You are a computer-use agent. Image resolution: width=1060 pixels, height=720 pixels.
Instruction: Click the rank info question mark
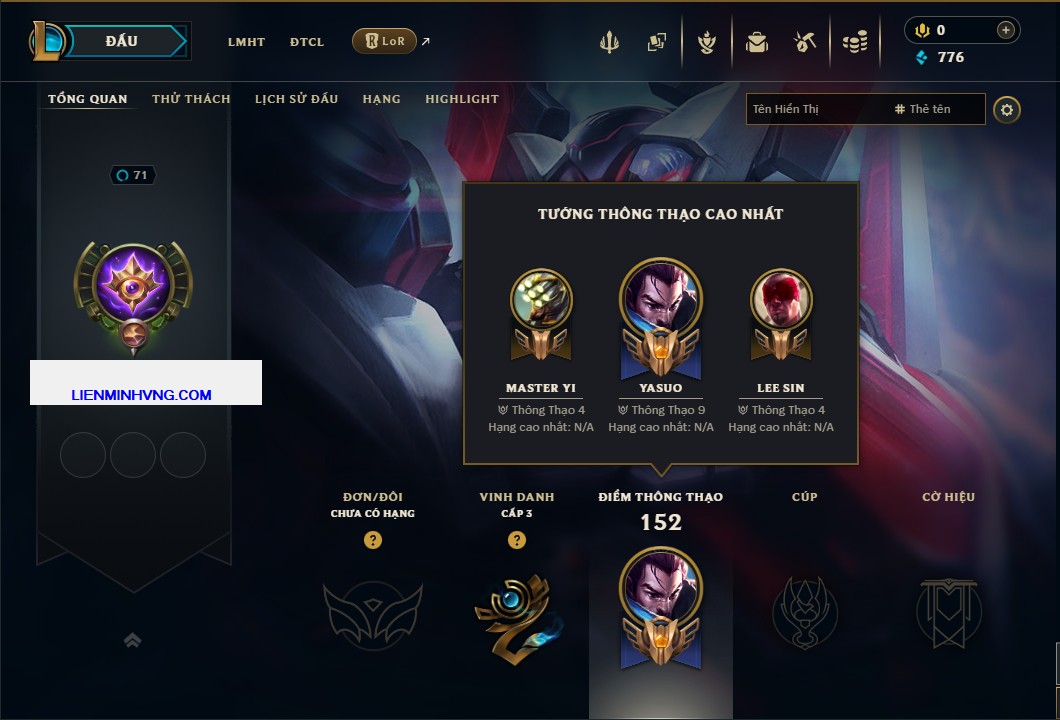point(372,539)
